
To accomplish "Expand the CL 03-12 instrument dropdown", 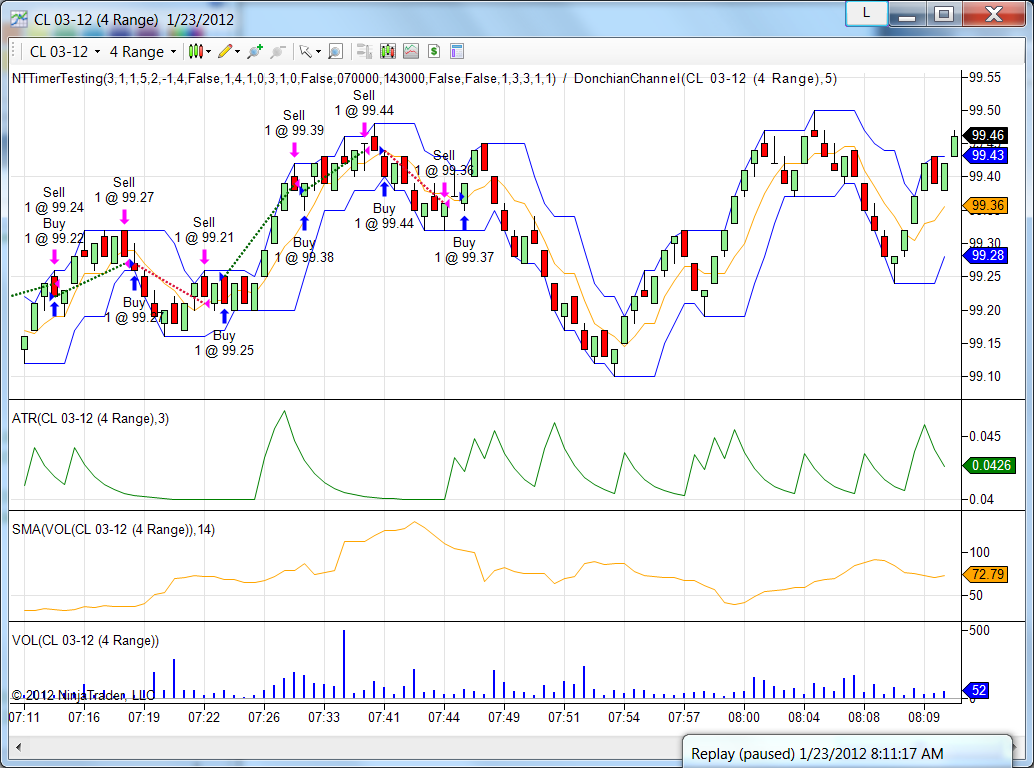I will (98, 52).
